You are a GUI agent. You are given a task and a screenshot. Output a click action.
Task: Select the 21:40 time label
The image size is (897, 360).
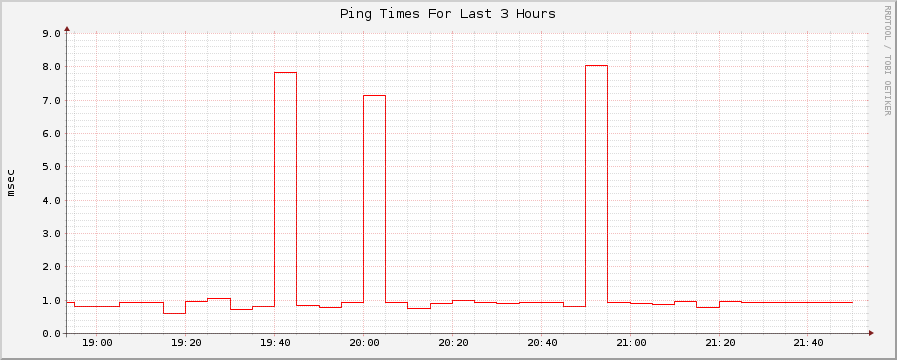click(x=808, y=343)
